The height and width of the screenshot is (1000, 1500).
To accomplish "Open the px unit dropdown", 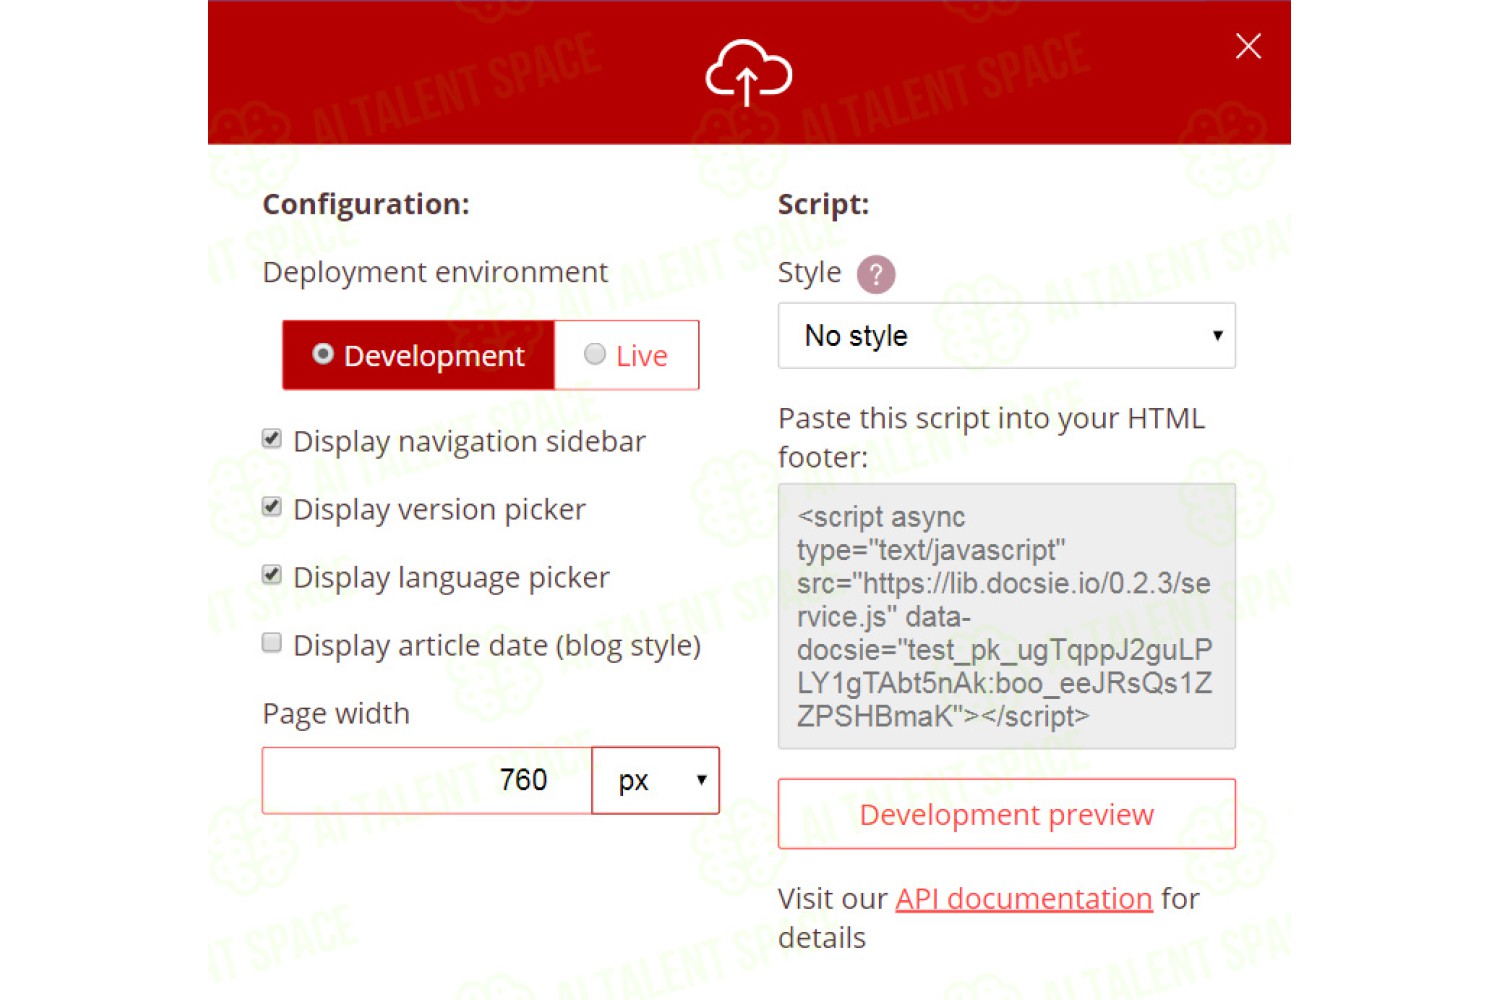I will [x=655, y=780].
